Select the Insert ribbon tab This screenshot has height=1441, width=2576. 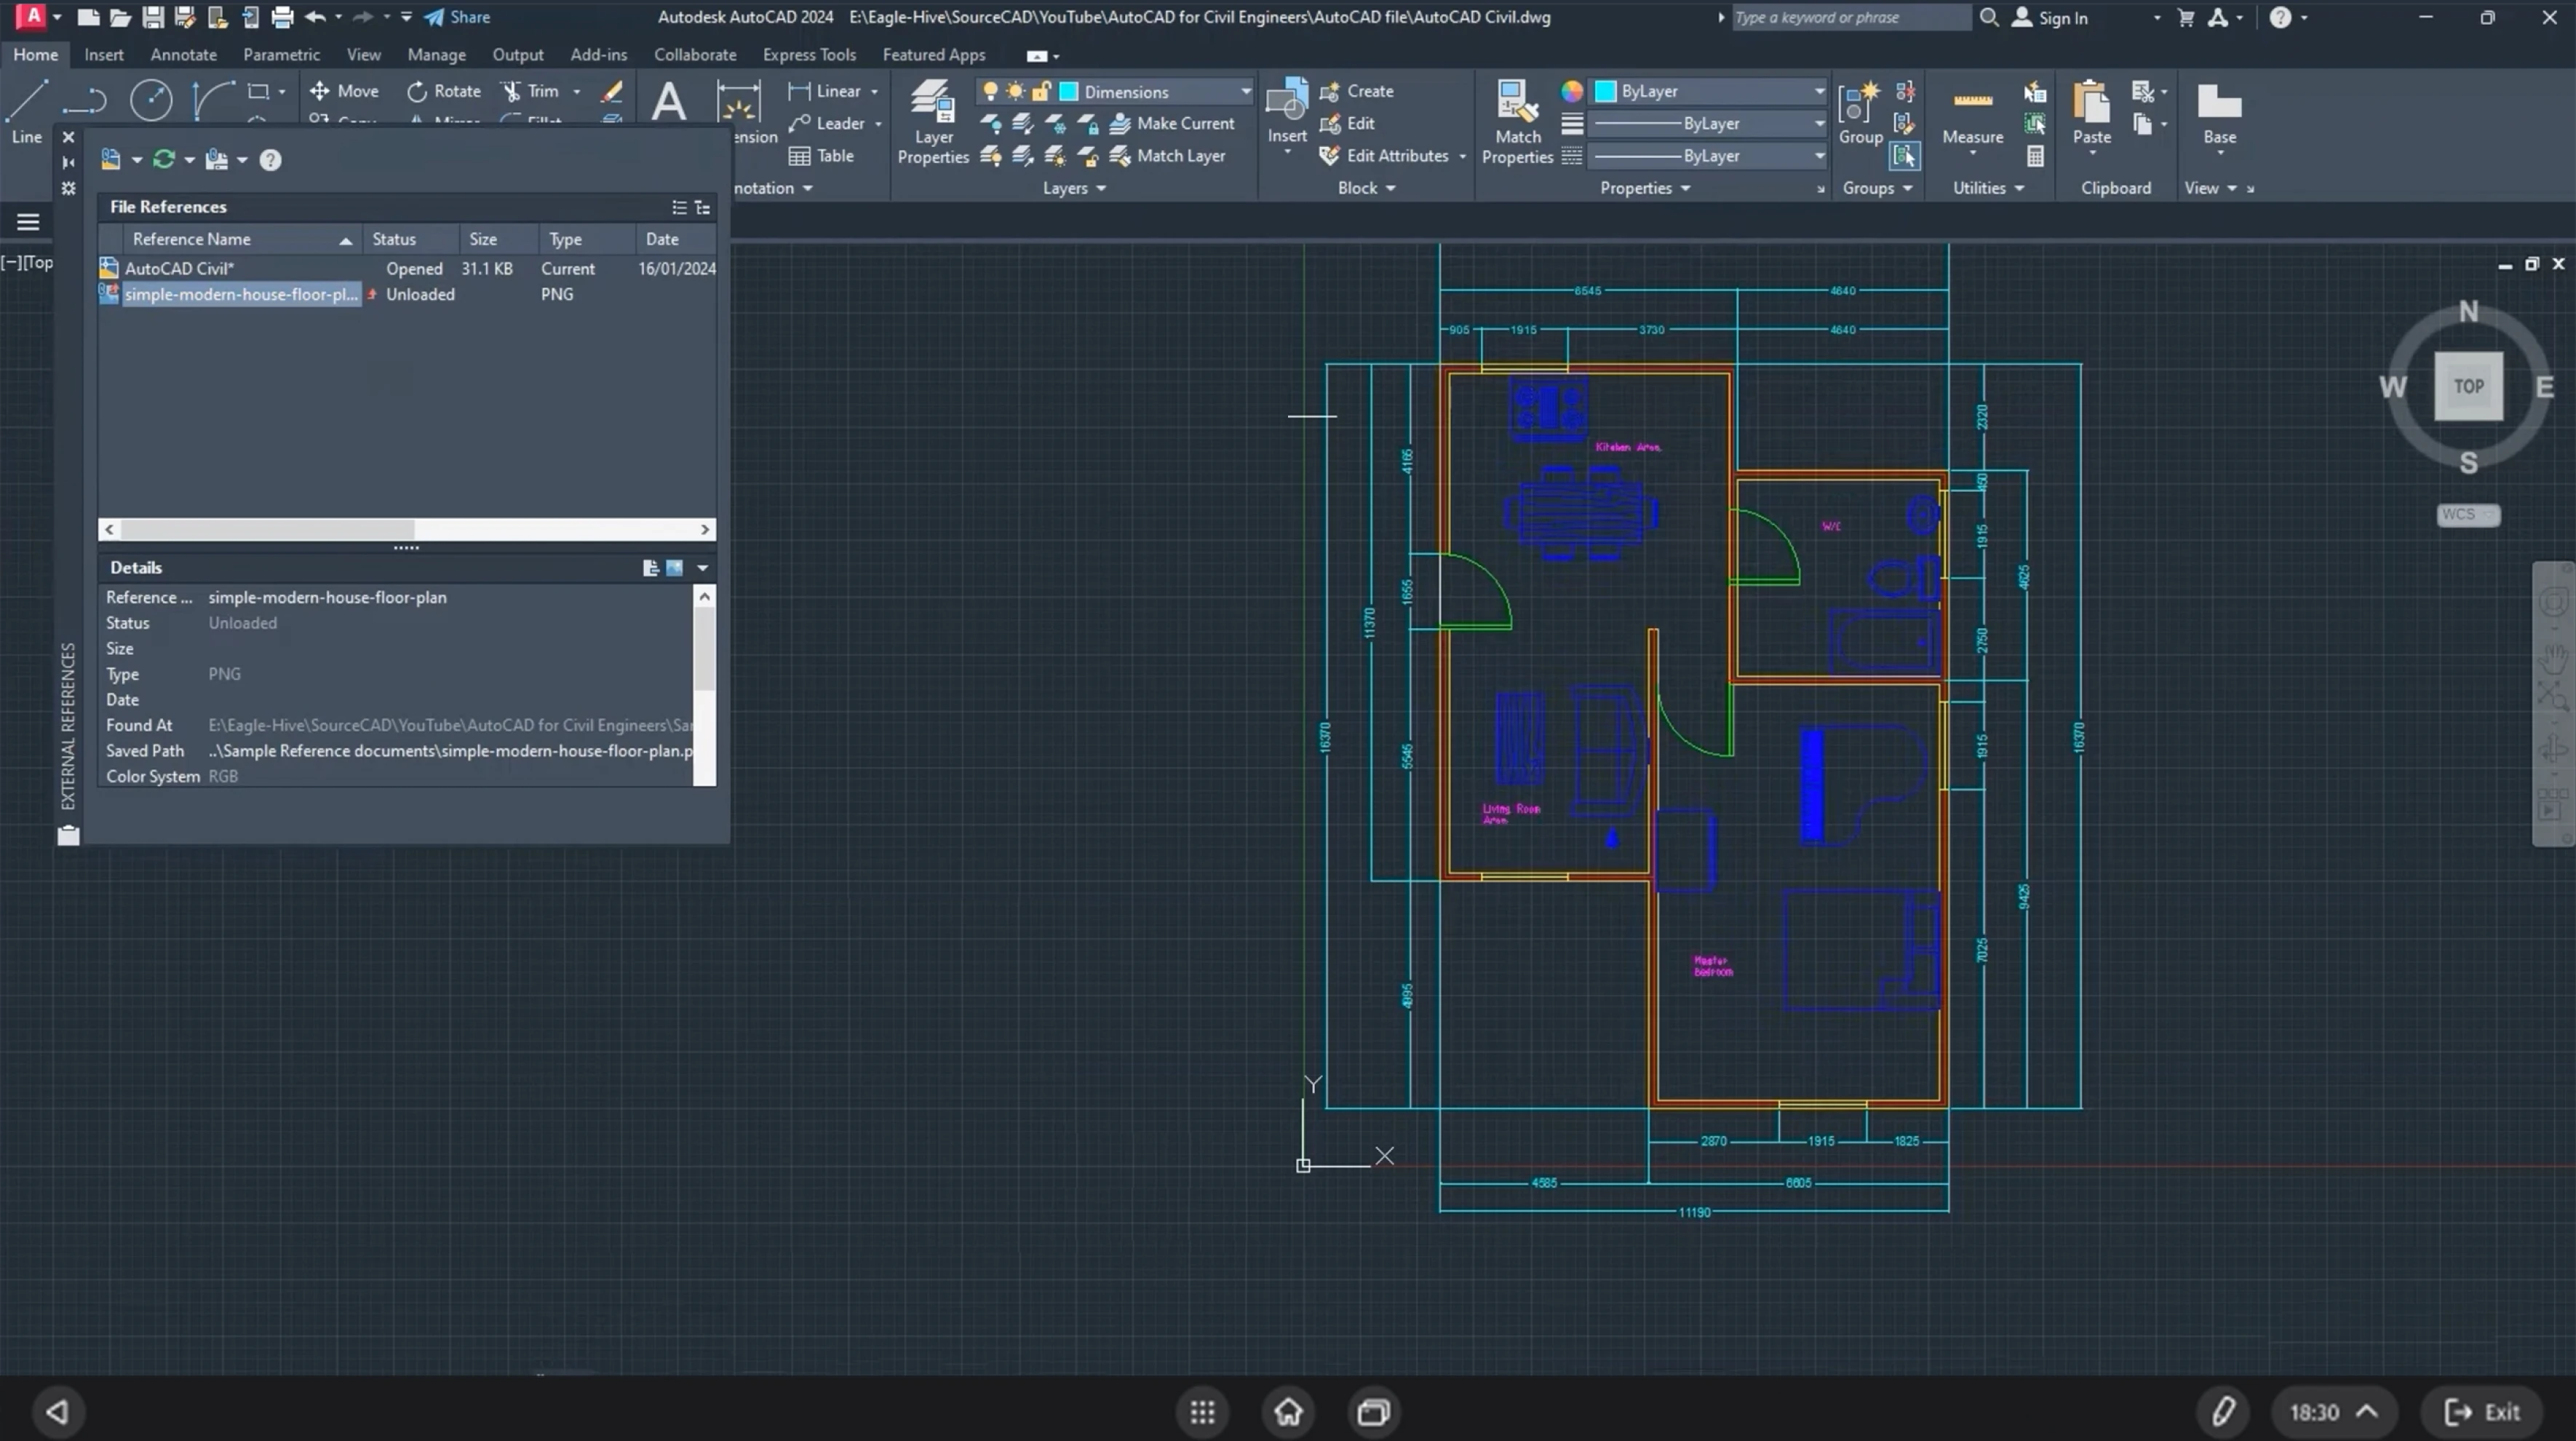pyautogui.click(x=103, y=53)
